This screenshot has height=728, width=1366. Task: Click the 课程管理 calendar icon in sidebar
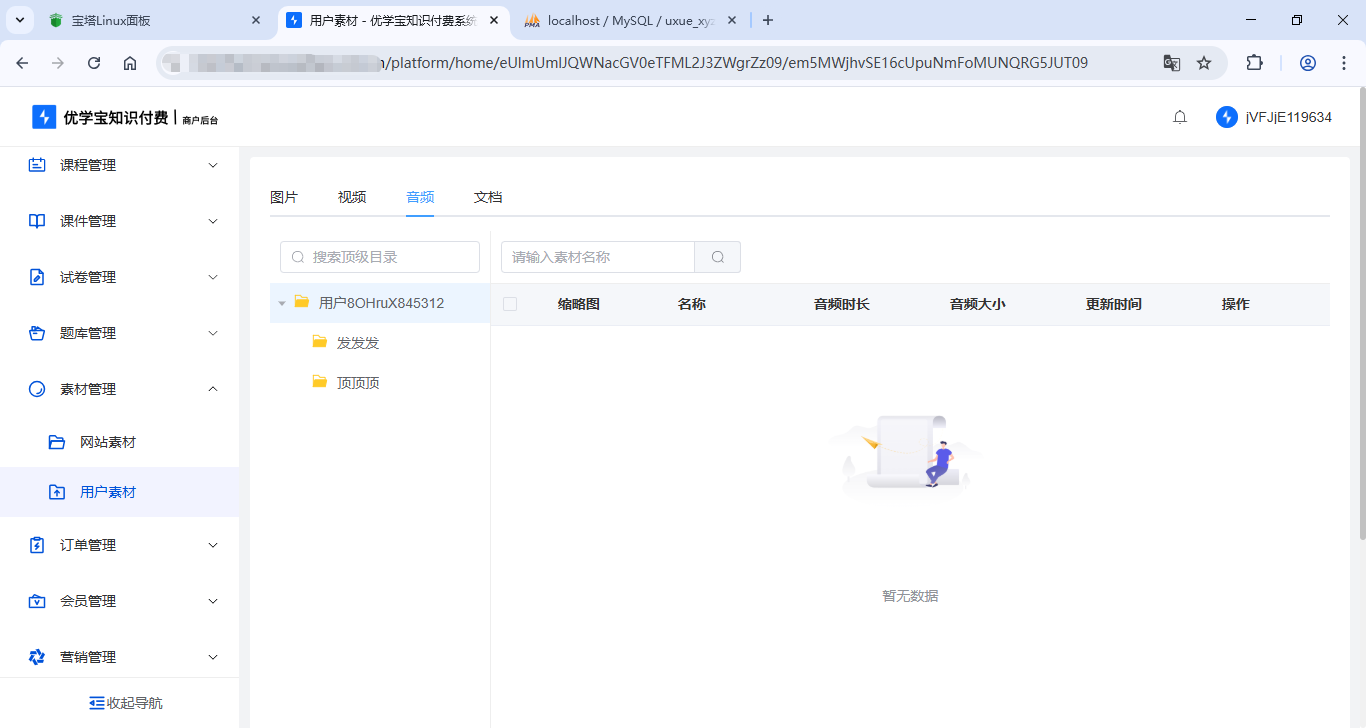coord(36,164)
